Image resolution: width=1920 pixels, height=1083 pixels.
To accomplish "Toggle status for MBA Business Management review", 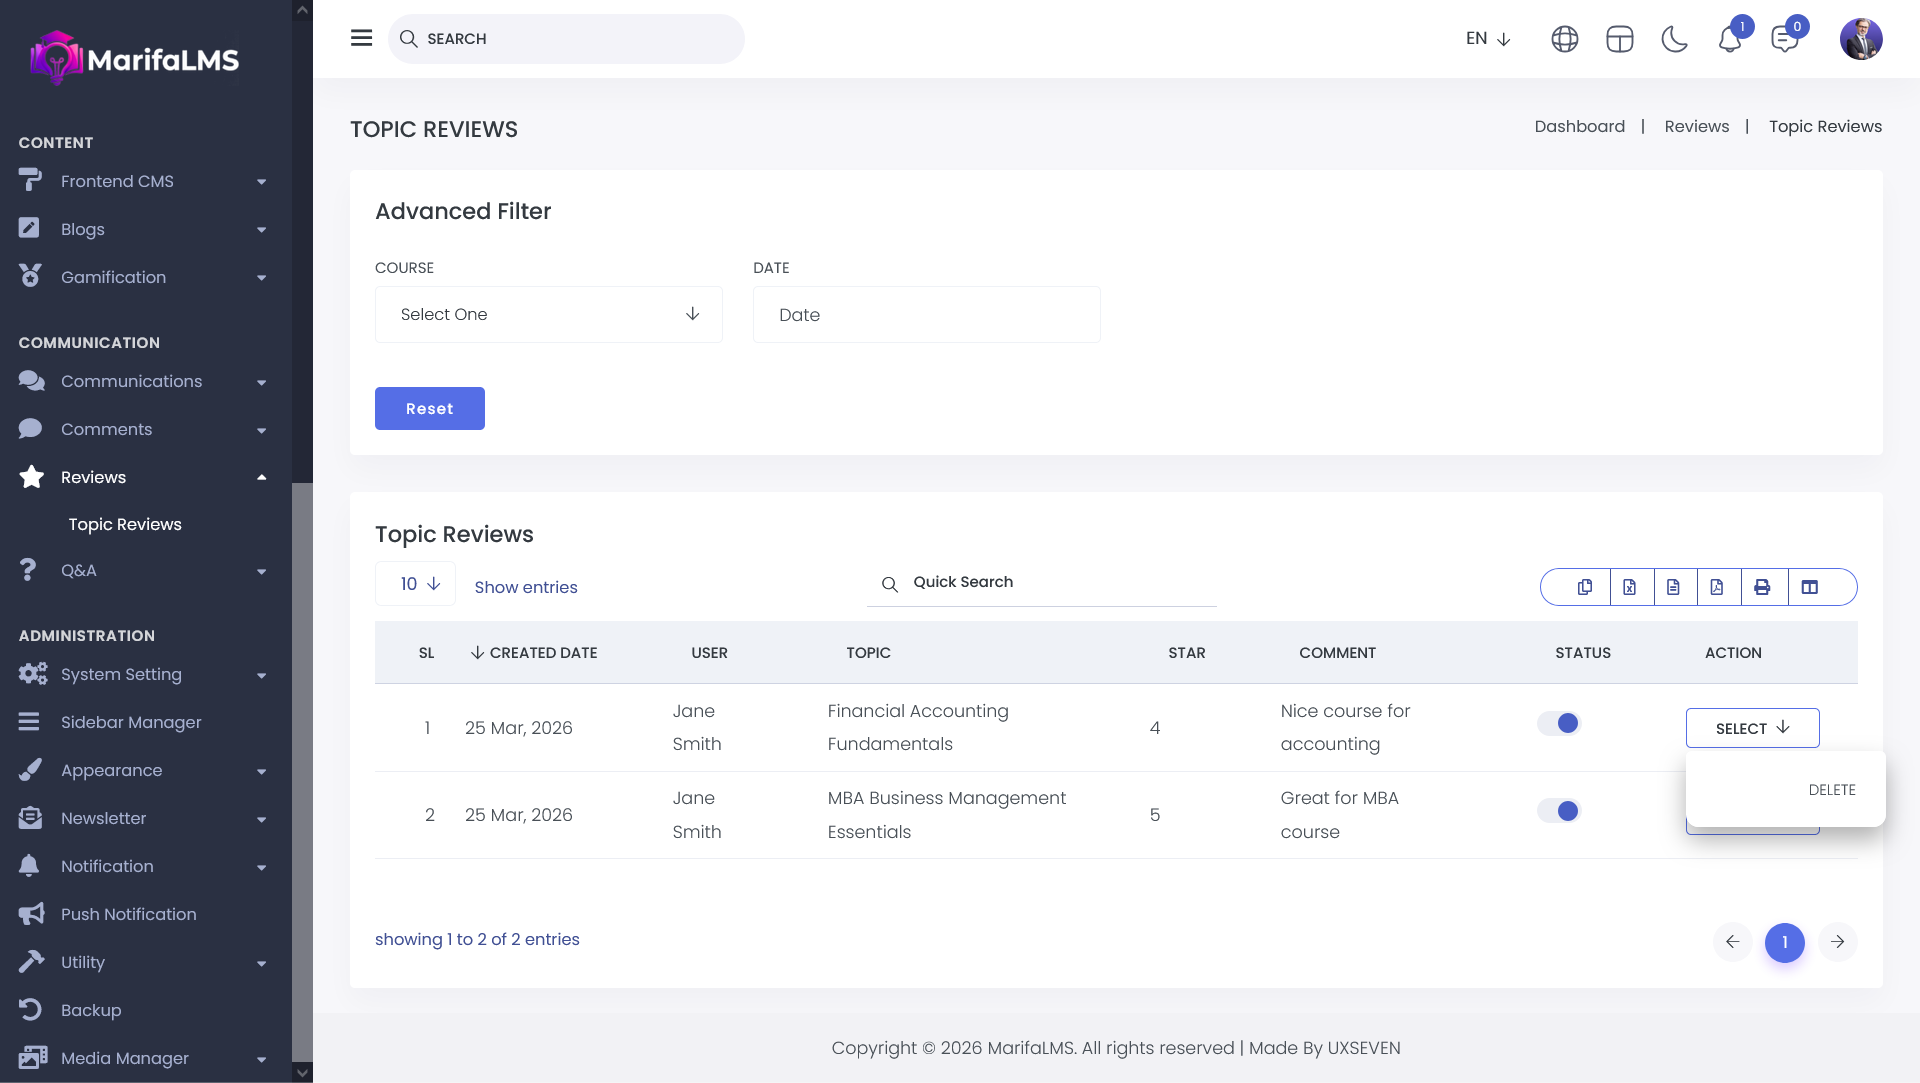I will click(x=1558, y=811).
